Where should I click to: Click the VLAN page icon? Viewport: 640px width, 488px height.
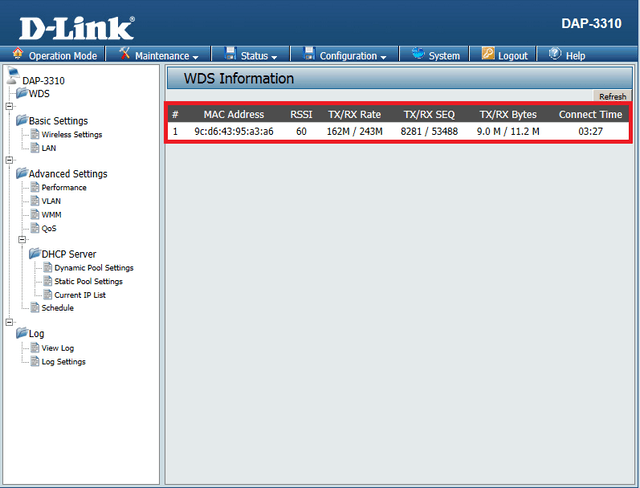[x=35, y=201]
